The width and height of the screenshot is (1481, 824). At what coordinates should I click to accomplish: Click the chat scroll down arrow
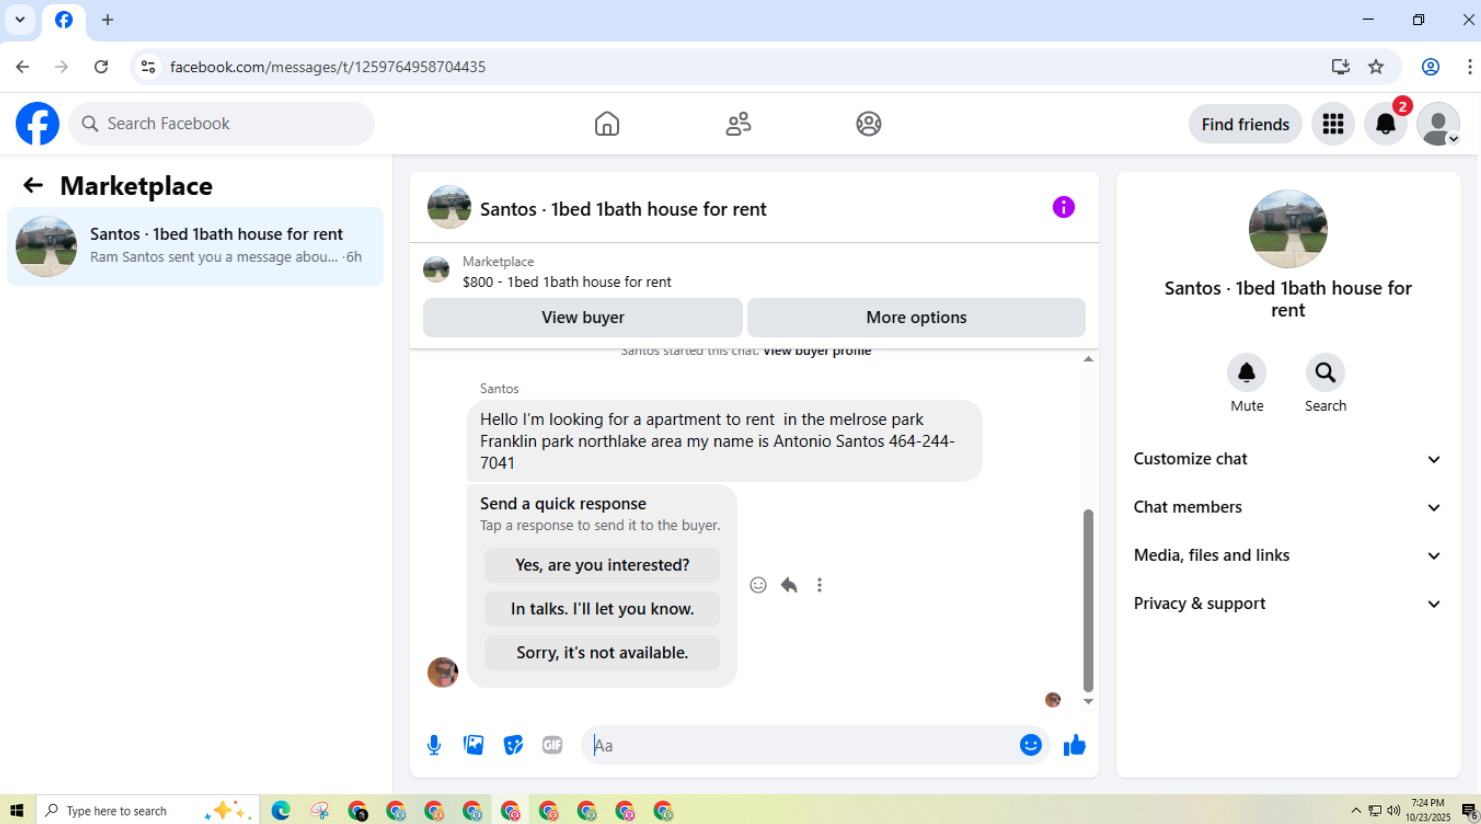[x=1088, y=702]
